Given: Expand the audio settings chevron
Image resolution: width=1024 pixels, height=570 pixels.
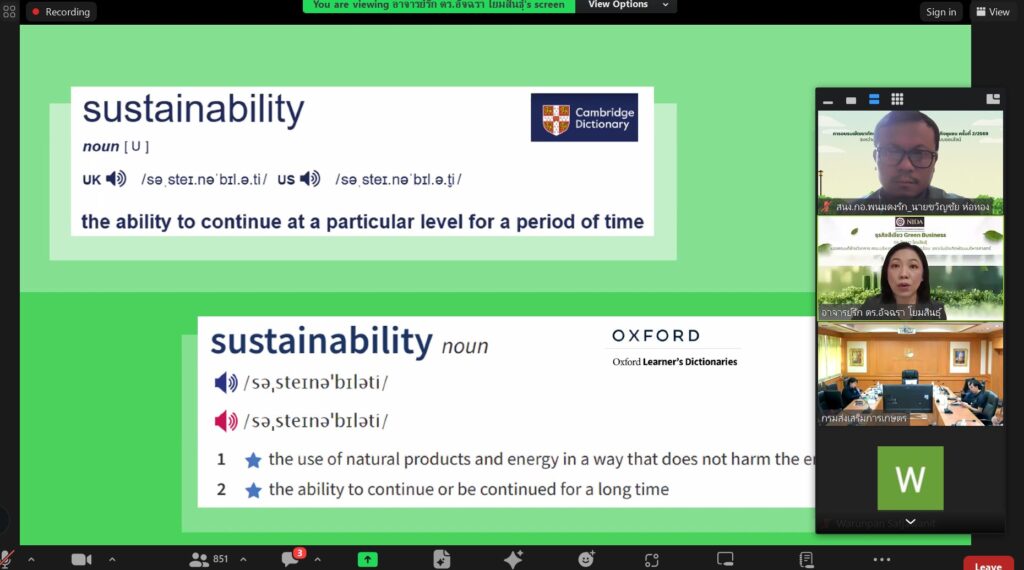Looking at the screenshot, I should click(x=31, y=560).
